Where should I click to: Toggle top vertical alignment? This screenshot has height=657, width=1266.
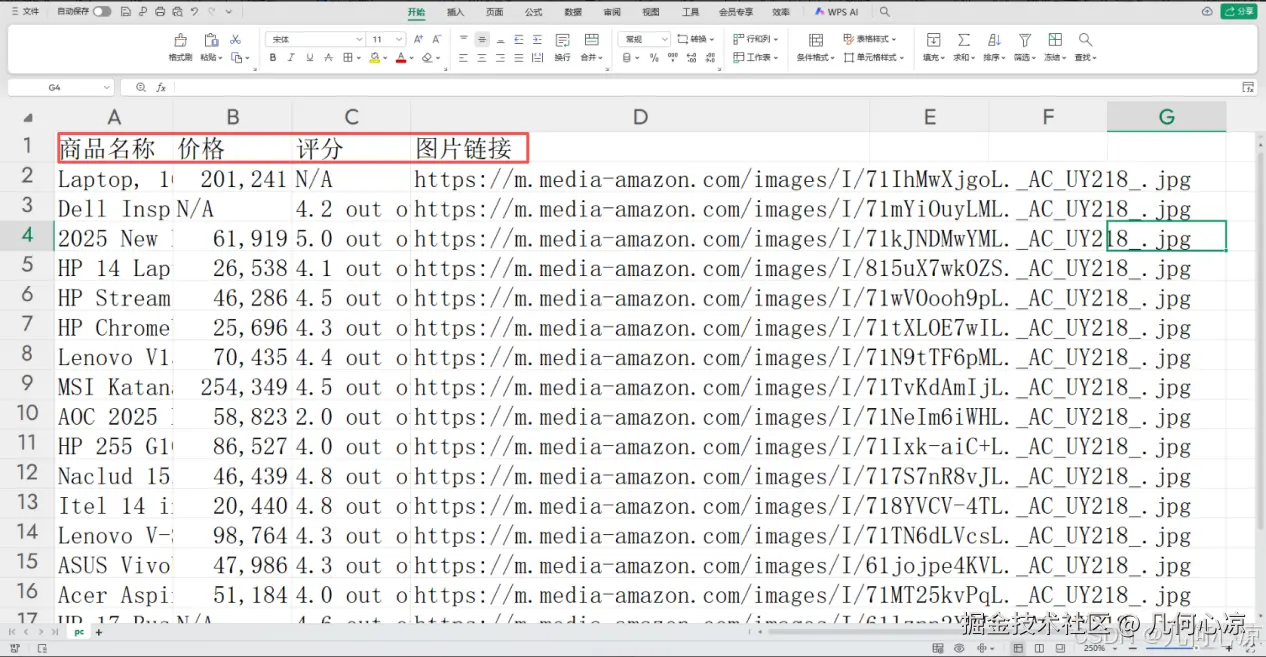[463, 39]
